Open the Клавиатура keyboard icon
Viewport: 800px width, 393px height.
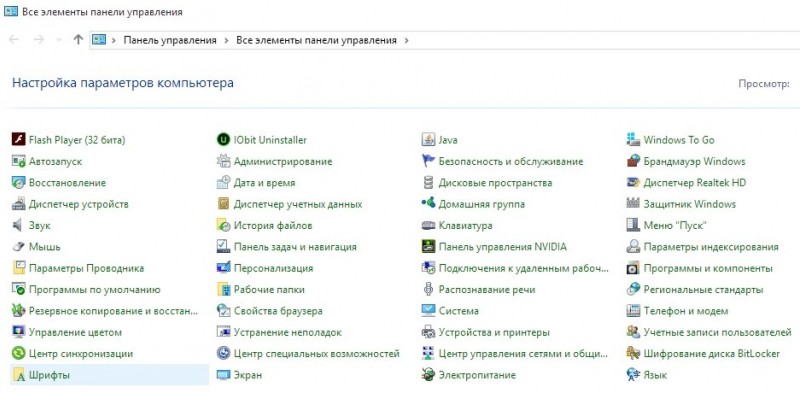tap(428, 225)
